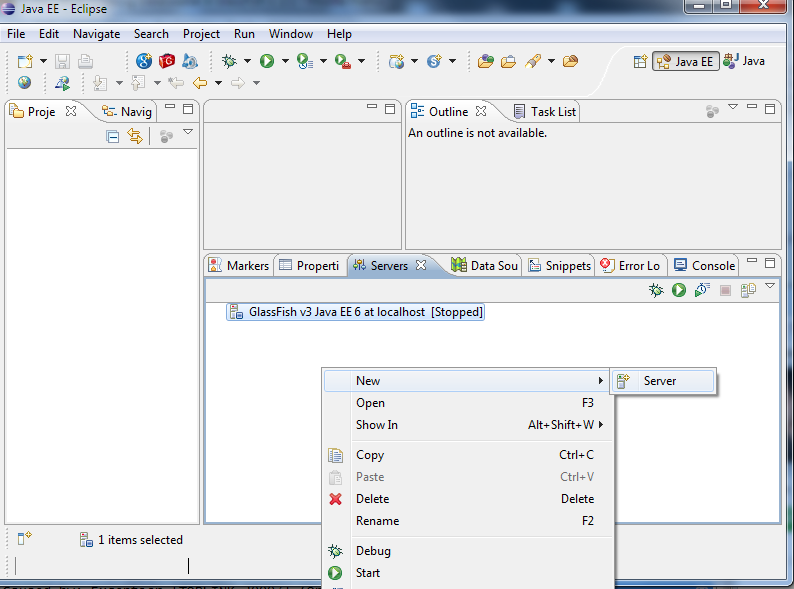794x589 pixels.
Task: Maximize the Servers view panel
Action: (x=770, y=263)
